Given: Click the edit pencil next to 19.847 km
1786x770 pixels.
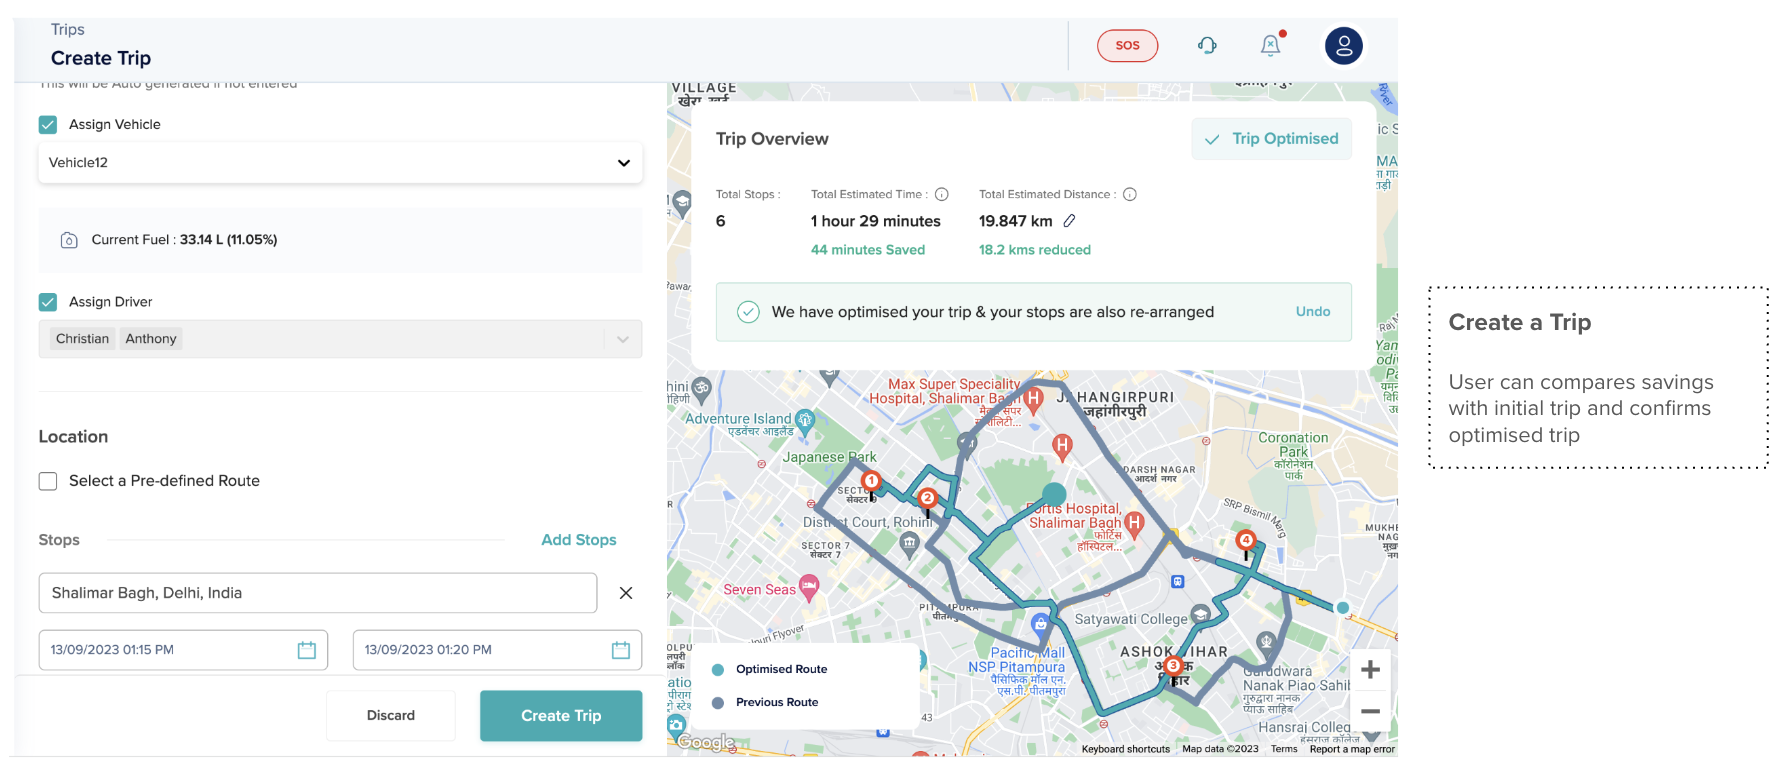Looking at the screenshot, I should pos(1069,221).
